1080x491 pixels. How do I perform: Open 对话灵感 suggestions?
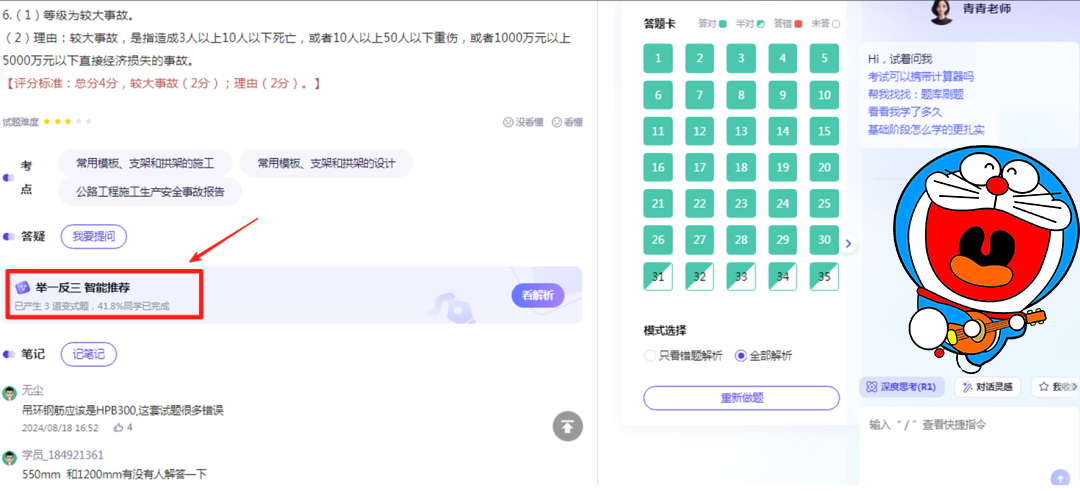(986, 387)
